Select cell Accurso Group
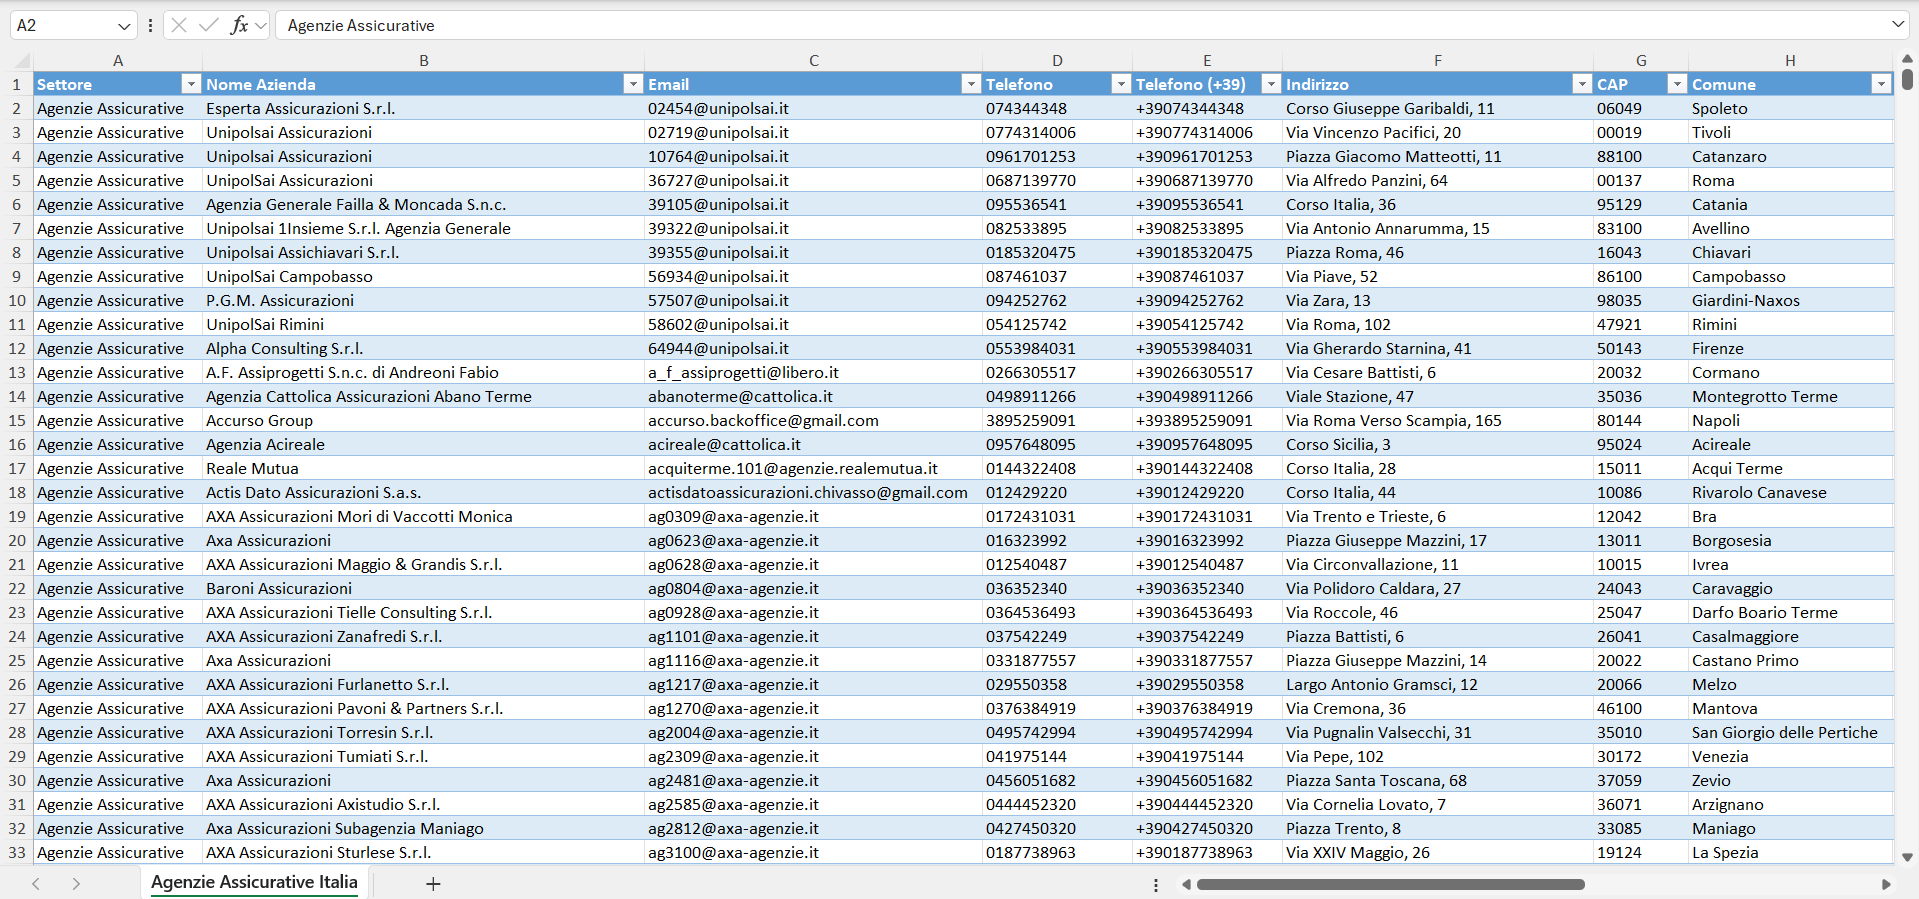 pyautogui.click(x=423, y=420)
